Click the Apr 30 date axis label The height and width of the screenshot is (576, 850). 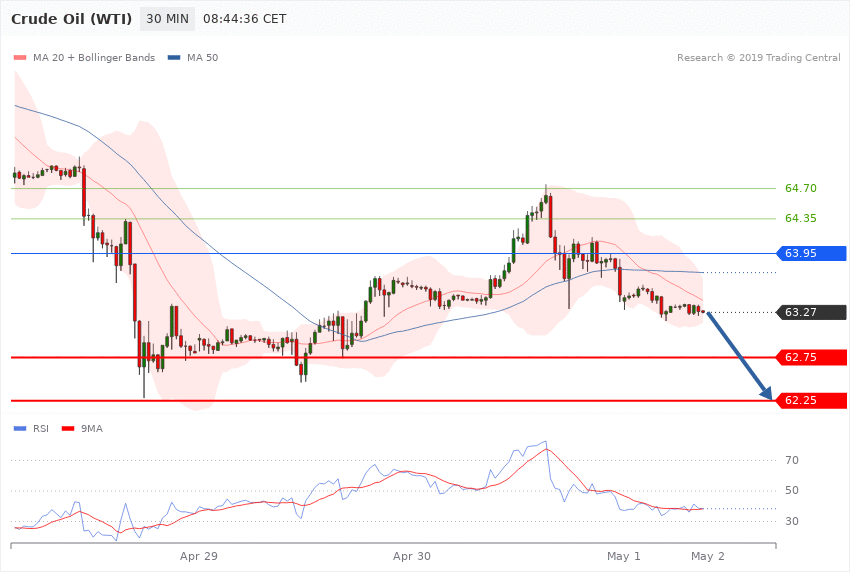[x=412, y=556]
